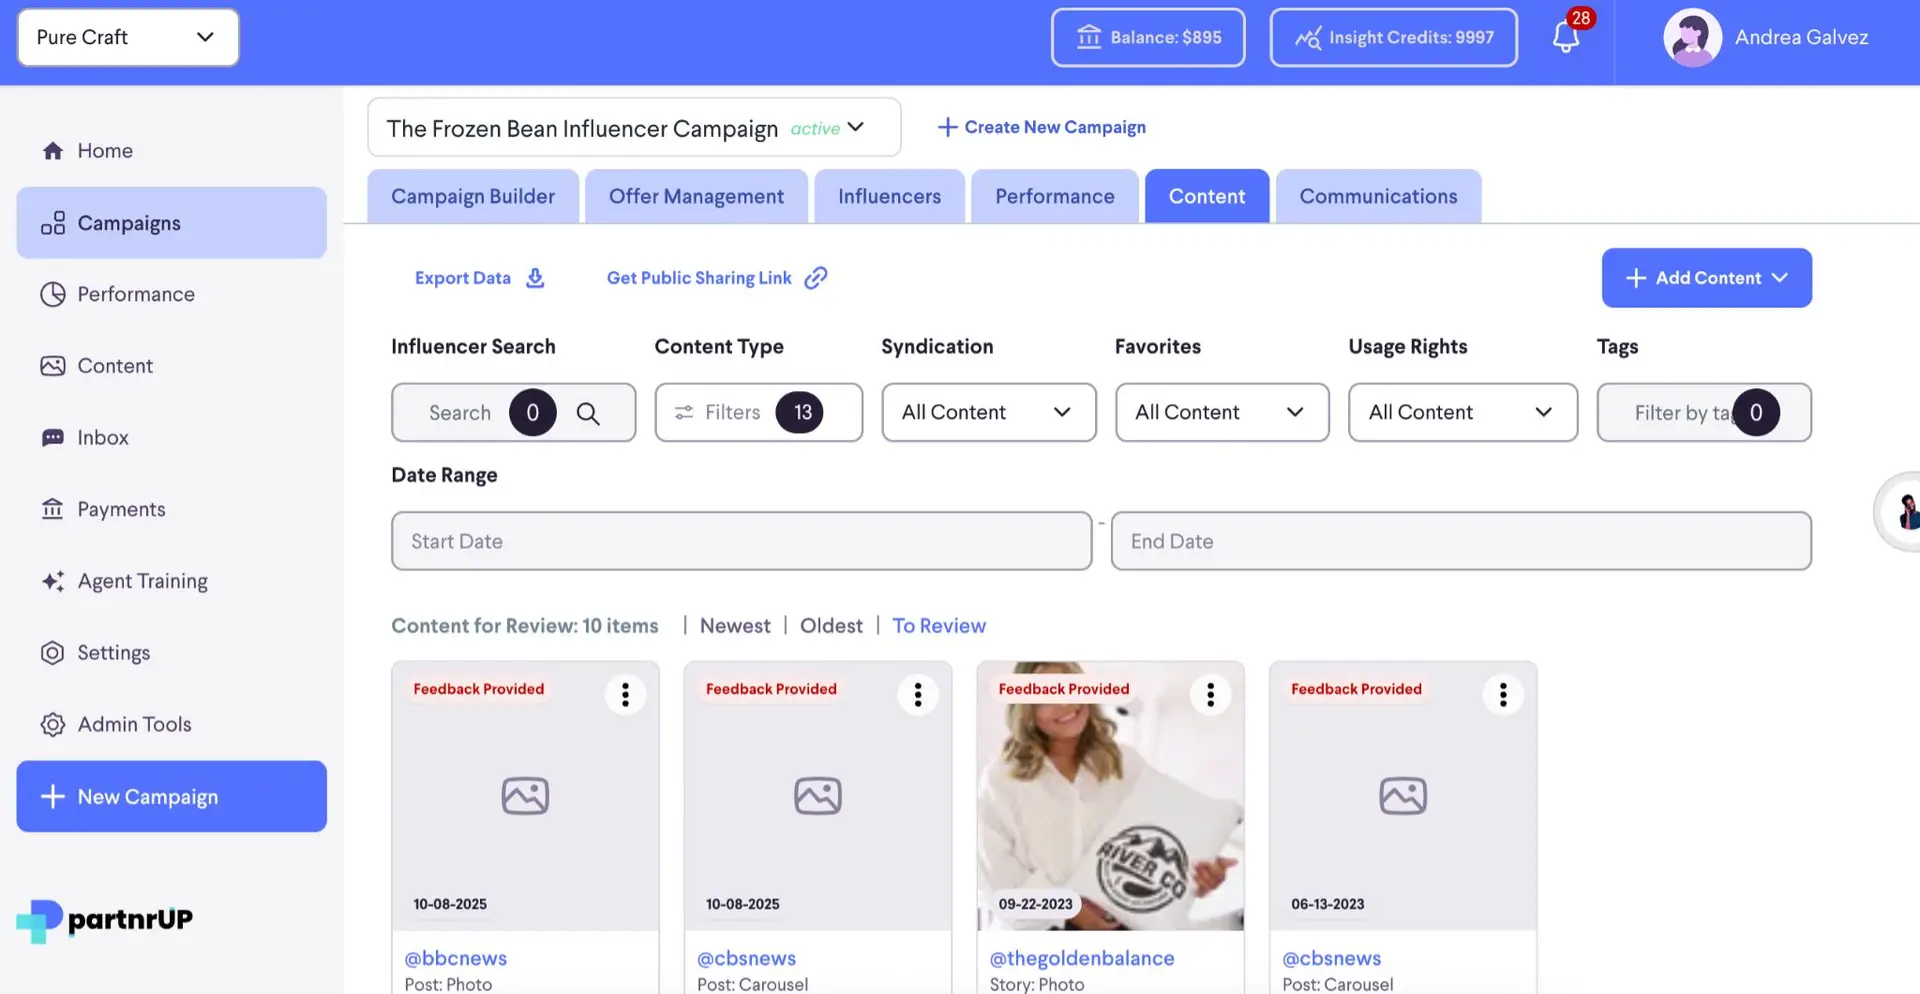1920x994 pixels.
Task: Switch to the Campaign Builder tab
Action: coord(473,196)
